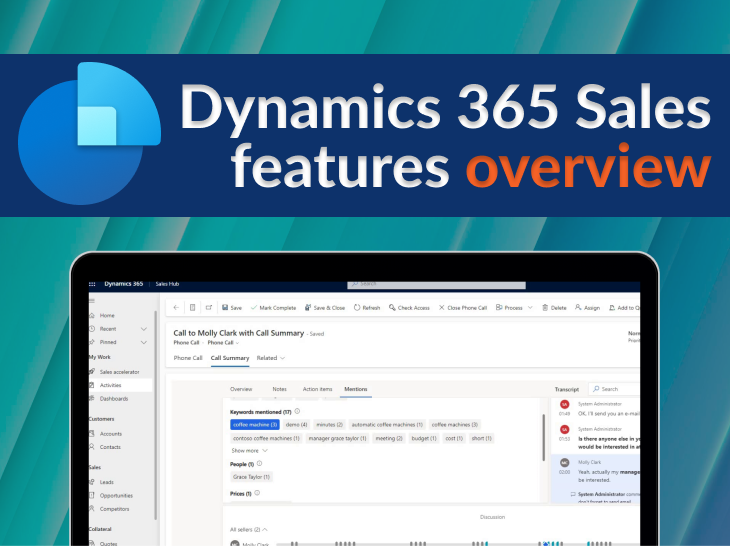Click the back arrow in command bar

[x=176, y=308]
